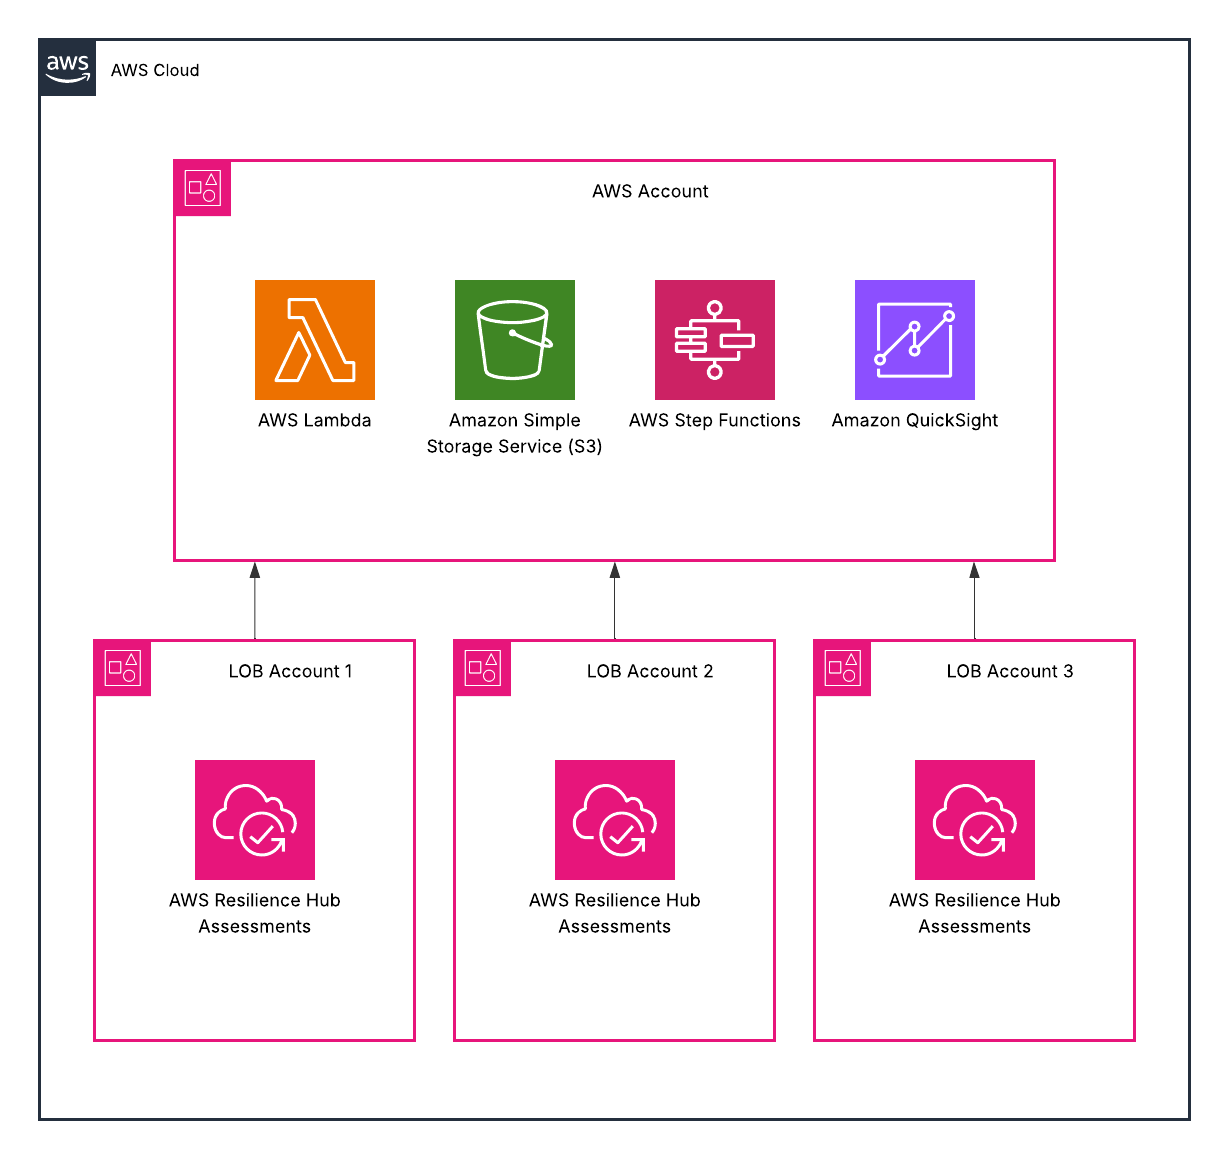Select the Resilience Hub icon in LOB Account 2
This screenshot has height=1160, width=1231.
click(614, 820)
